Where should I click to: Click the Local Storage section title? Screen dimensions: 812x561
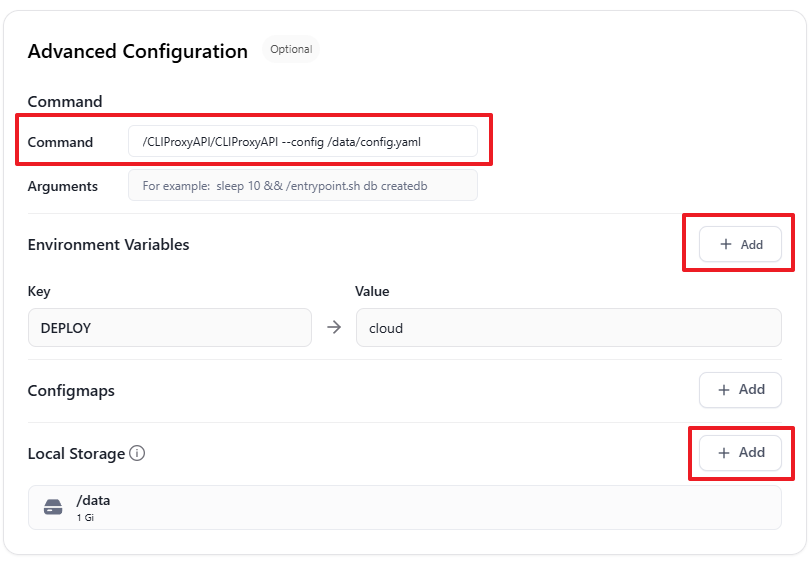coord(76,453)
